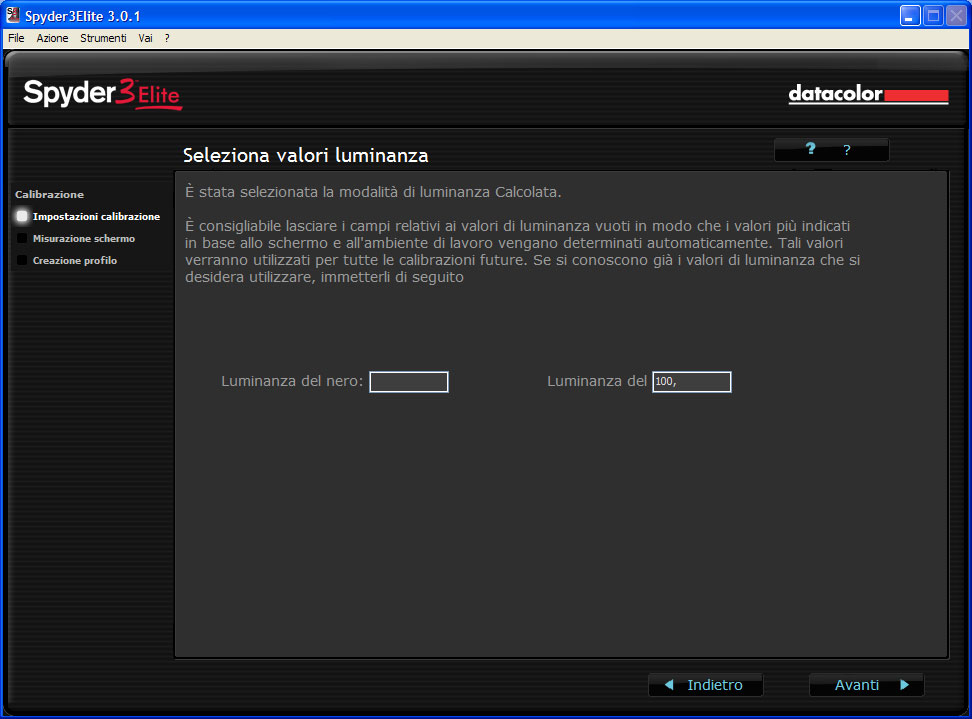Select the Impostazioni calibrazione step label
Image resolution: width=972 pixels, height=719 pixels.
(96, 216)
